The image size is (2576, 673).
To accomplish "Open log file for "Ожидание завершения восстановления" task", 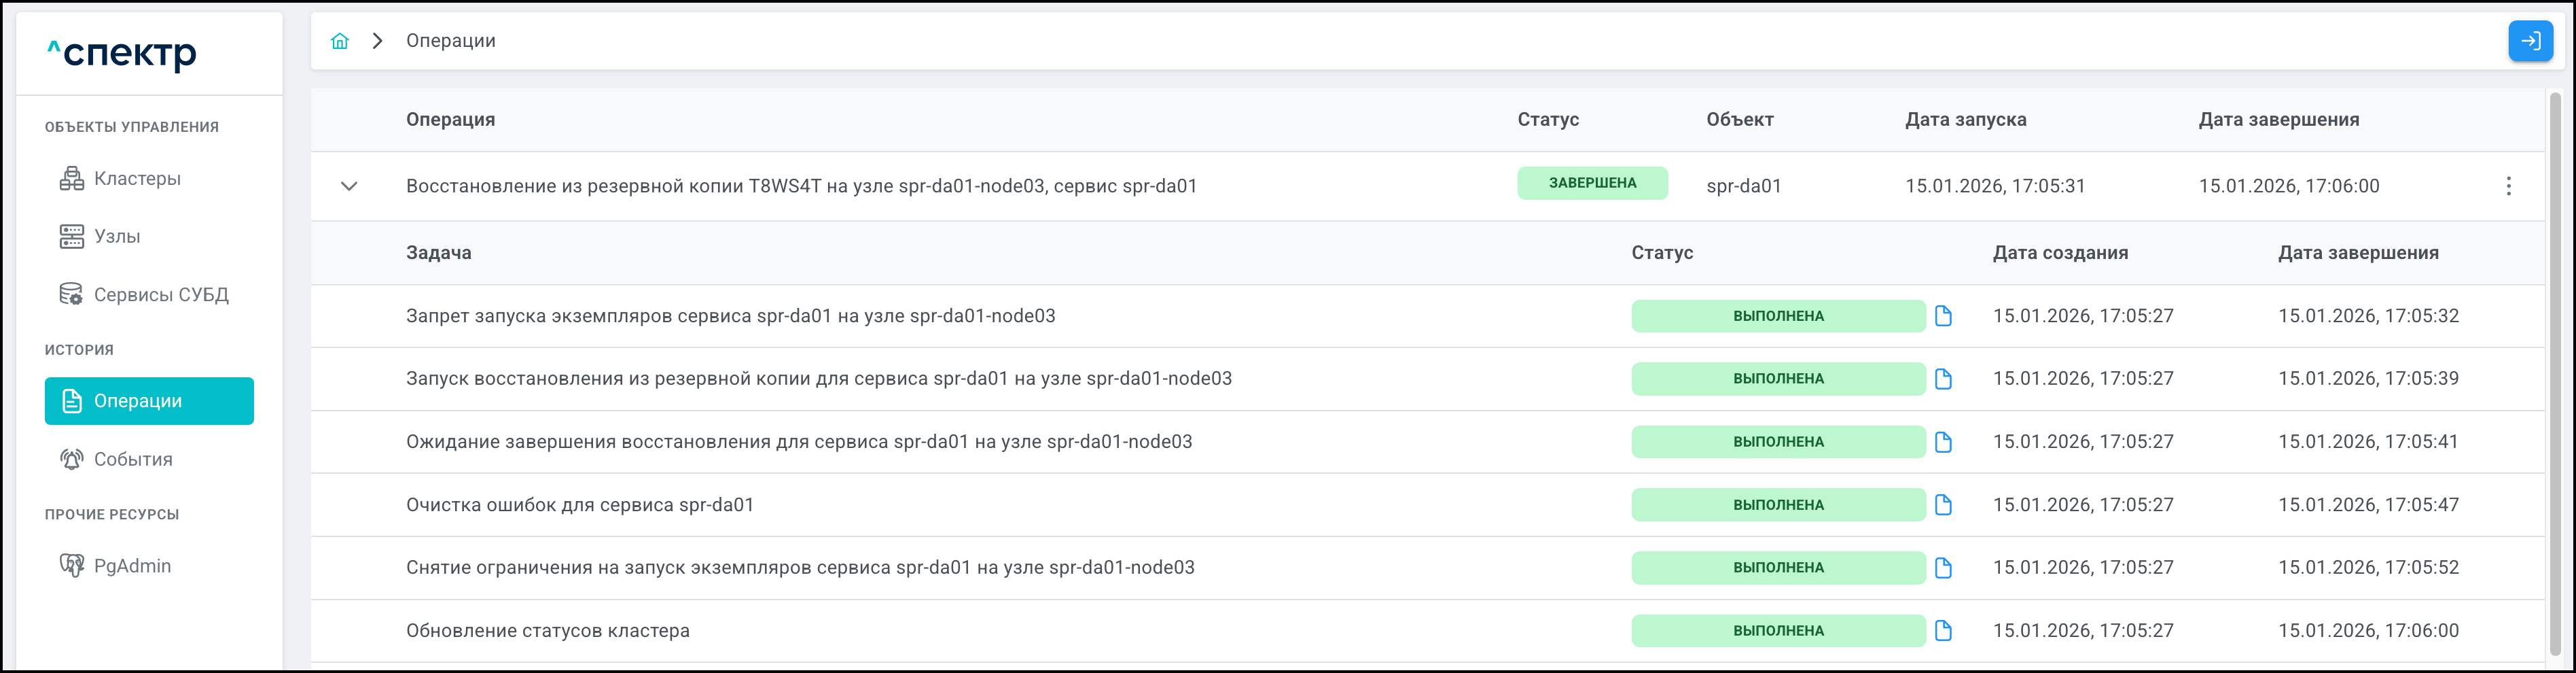I will [1943, 442].
